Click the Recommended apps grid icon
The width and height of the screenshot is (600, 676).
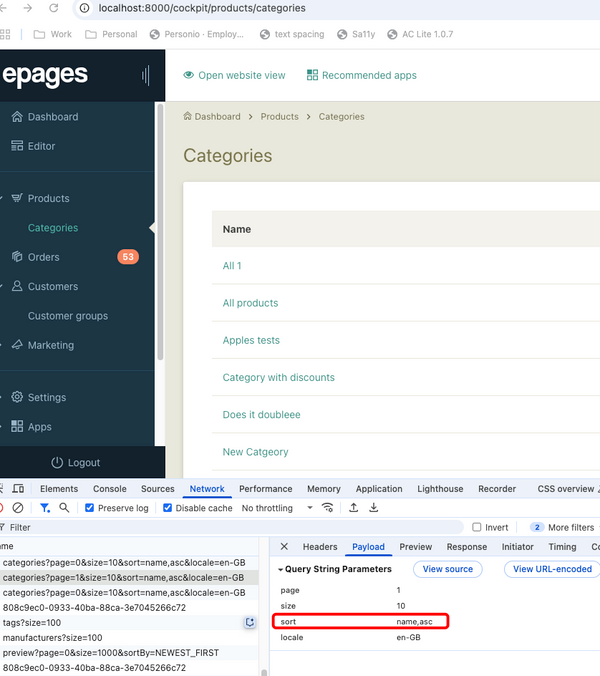312,75
